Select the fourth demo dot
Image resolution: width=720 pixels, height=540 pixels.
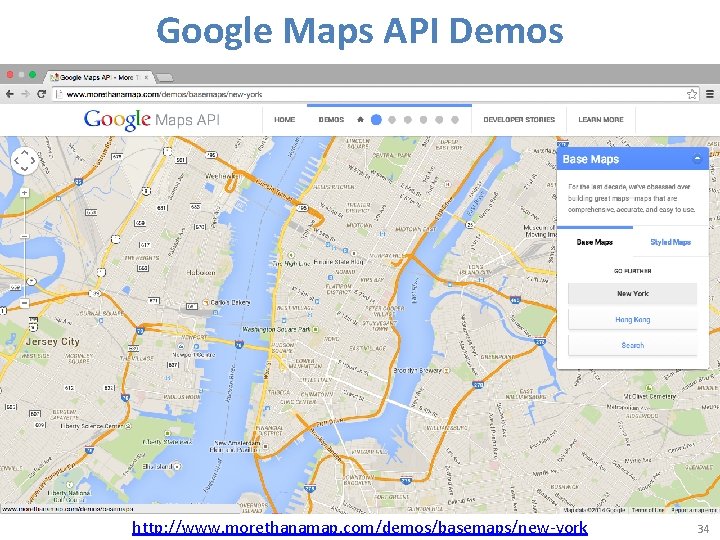(423, 120)
